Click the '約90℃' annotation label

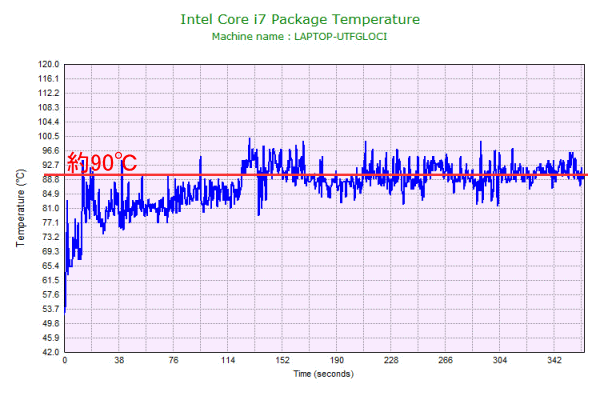pyautogui.click(x=102, y=163)
